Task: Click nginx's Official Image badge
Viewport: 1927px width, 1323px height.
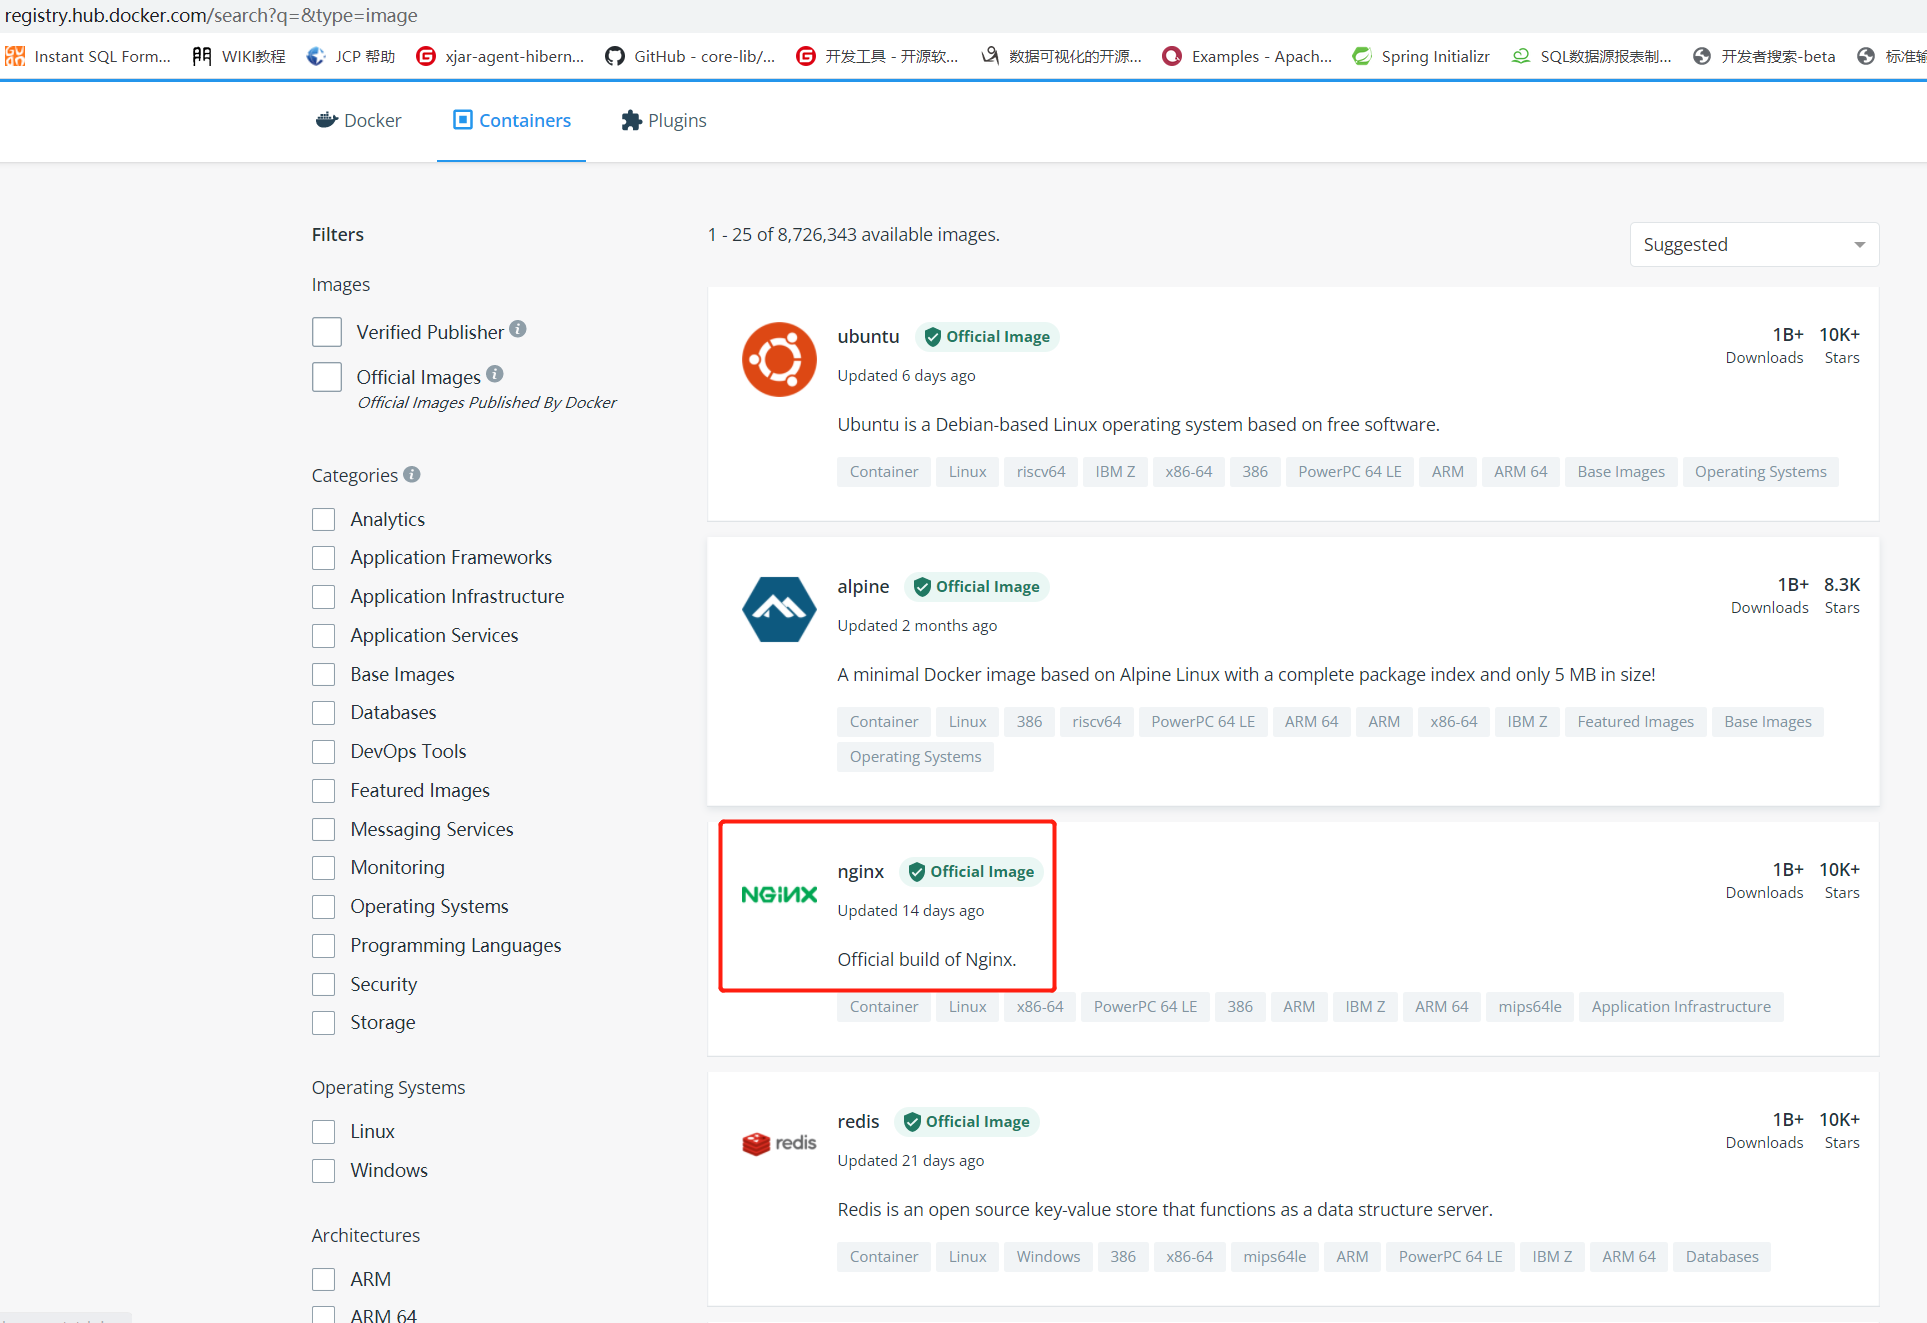Action: click(971, 872)
